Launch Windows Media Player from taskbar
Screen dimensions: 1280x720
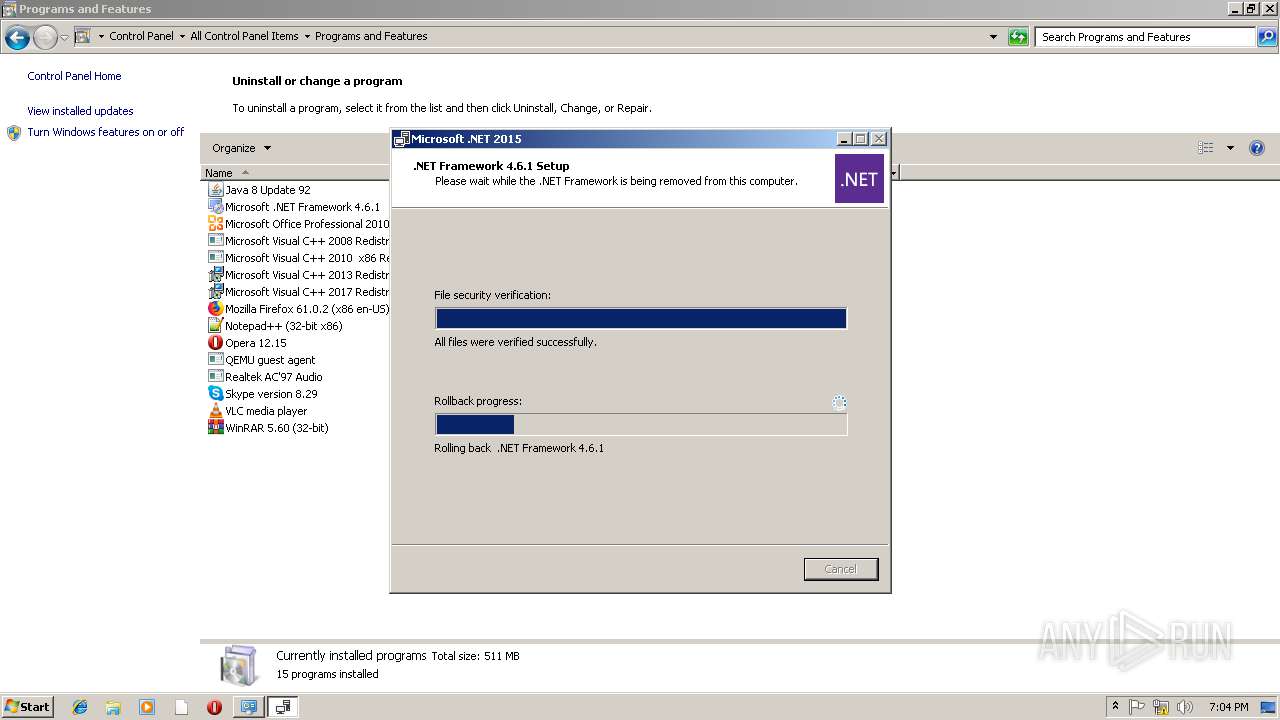point(147,707)
